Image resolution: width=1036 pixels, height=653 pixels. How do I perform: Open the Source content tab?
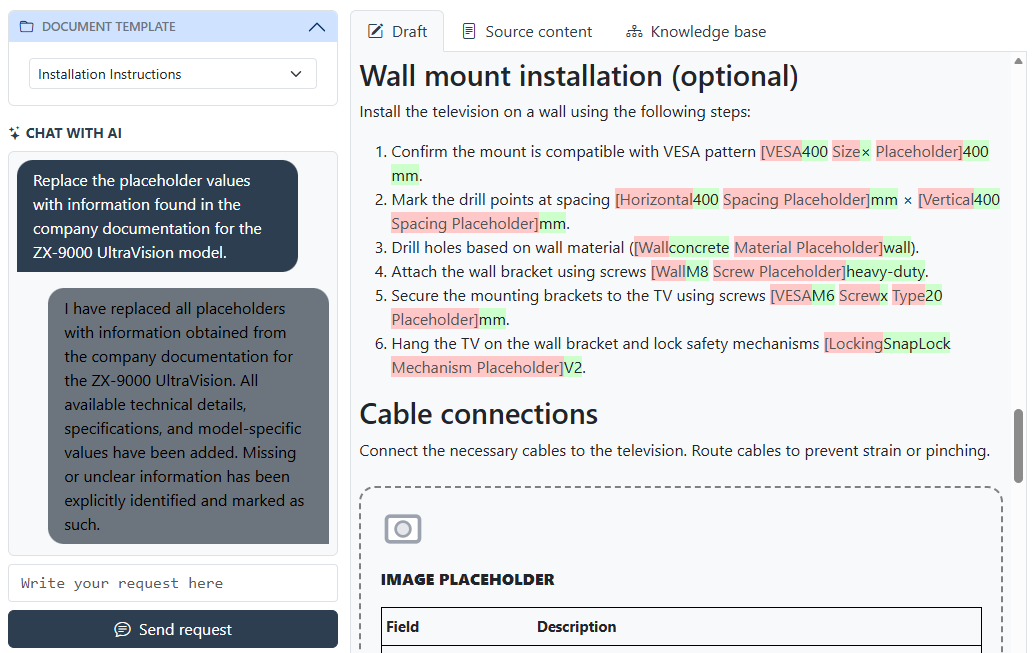coord(527,32)
